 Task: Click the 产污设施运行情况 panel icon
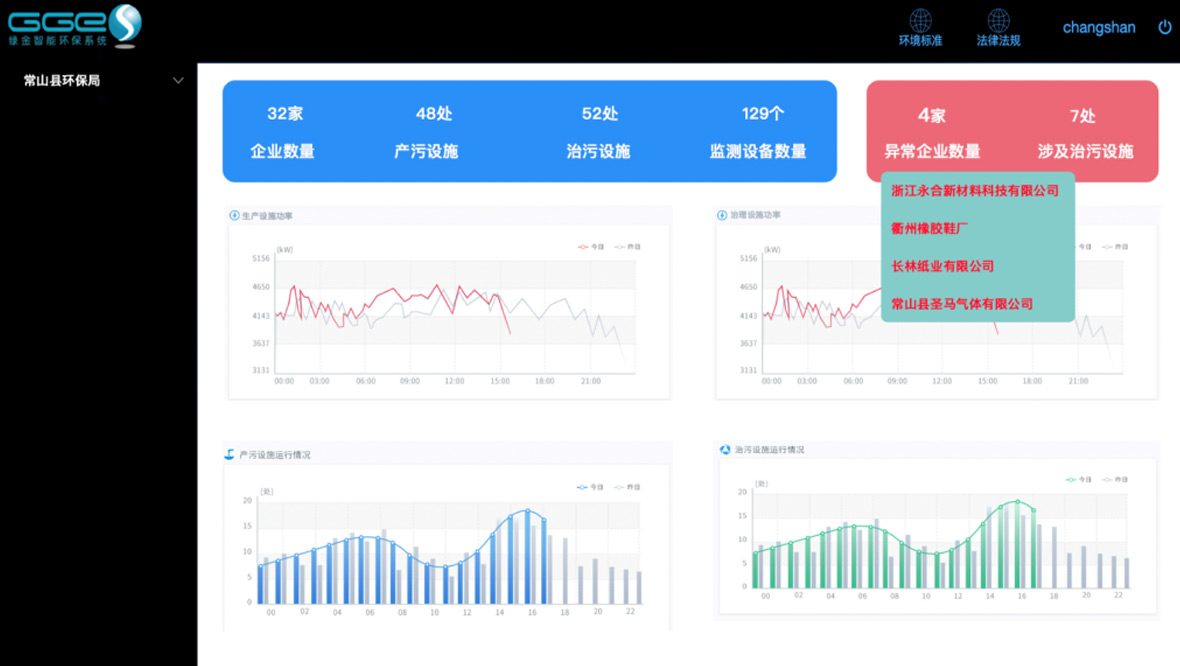point(227,451)
